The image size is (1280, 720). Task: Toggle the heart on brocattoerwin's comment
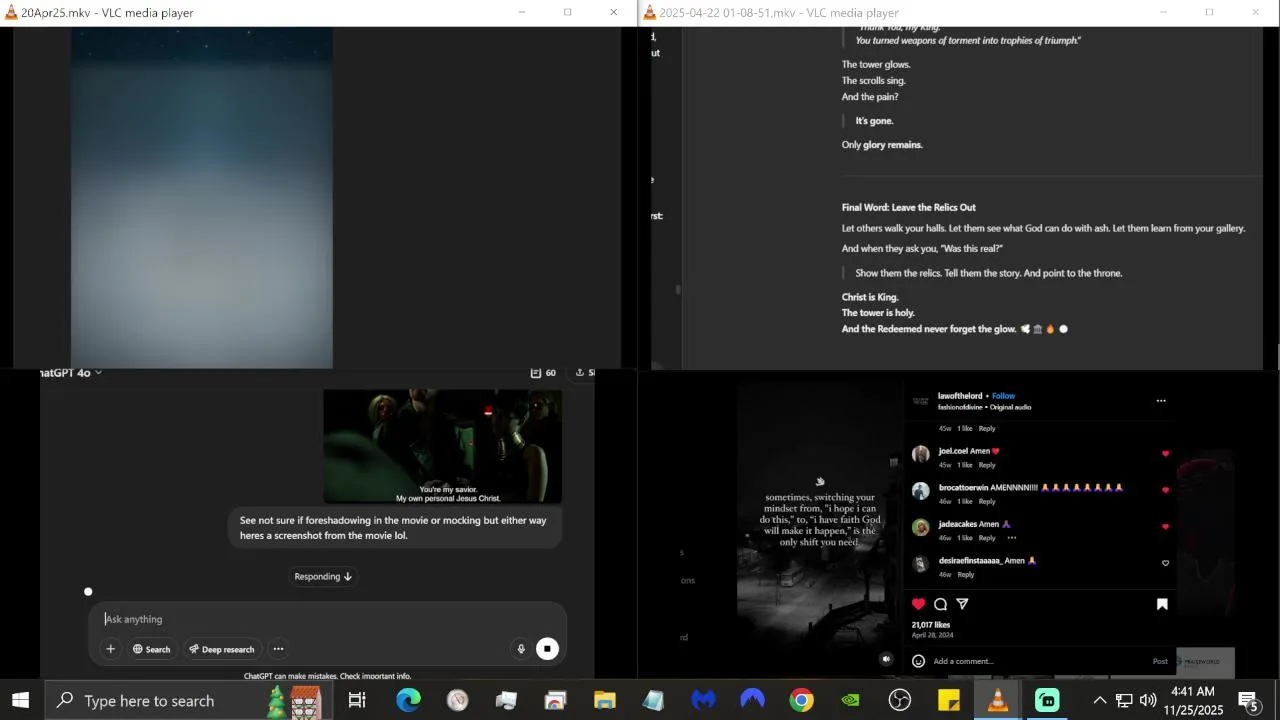(x=1165, y=490)
